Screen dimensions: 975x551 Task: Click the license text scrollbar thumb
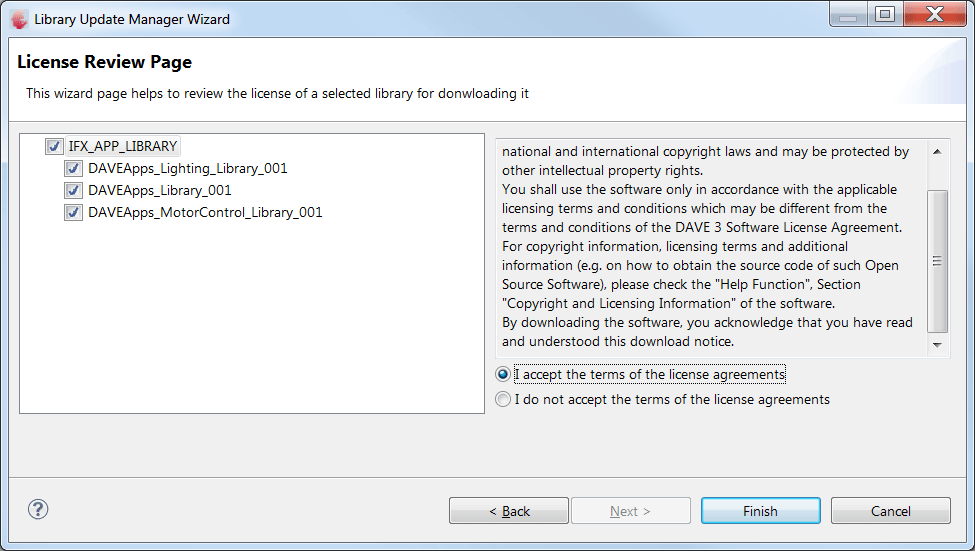(937, 261)
